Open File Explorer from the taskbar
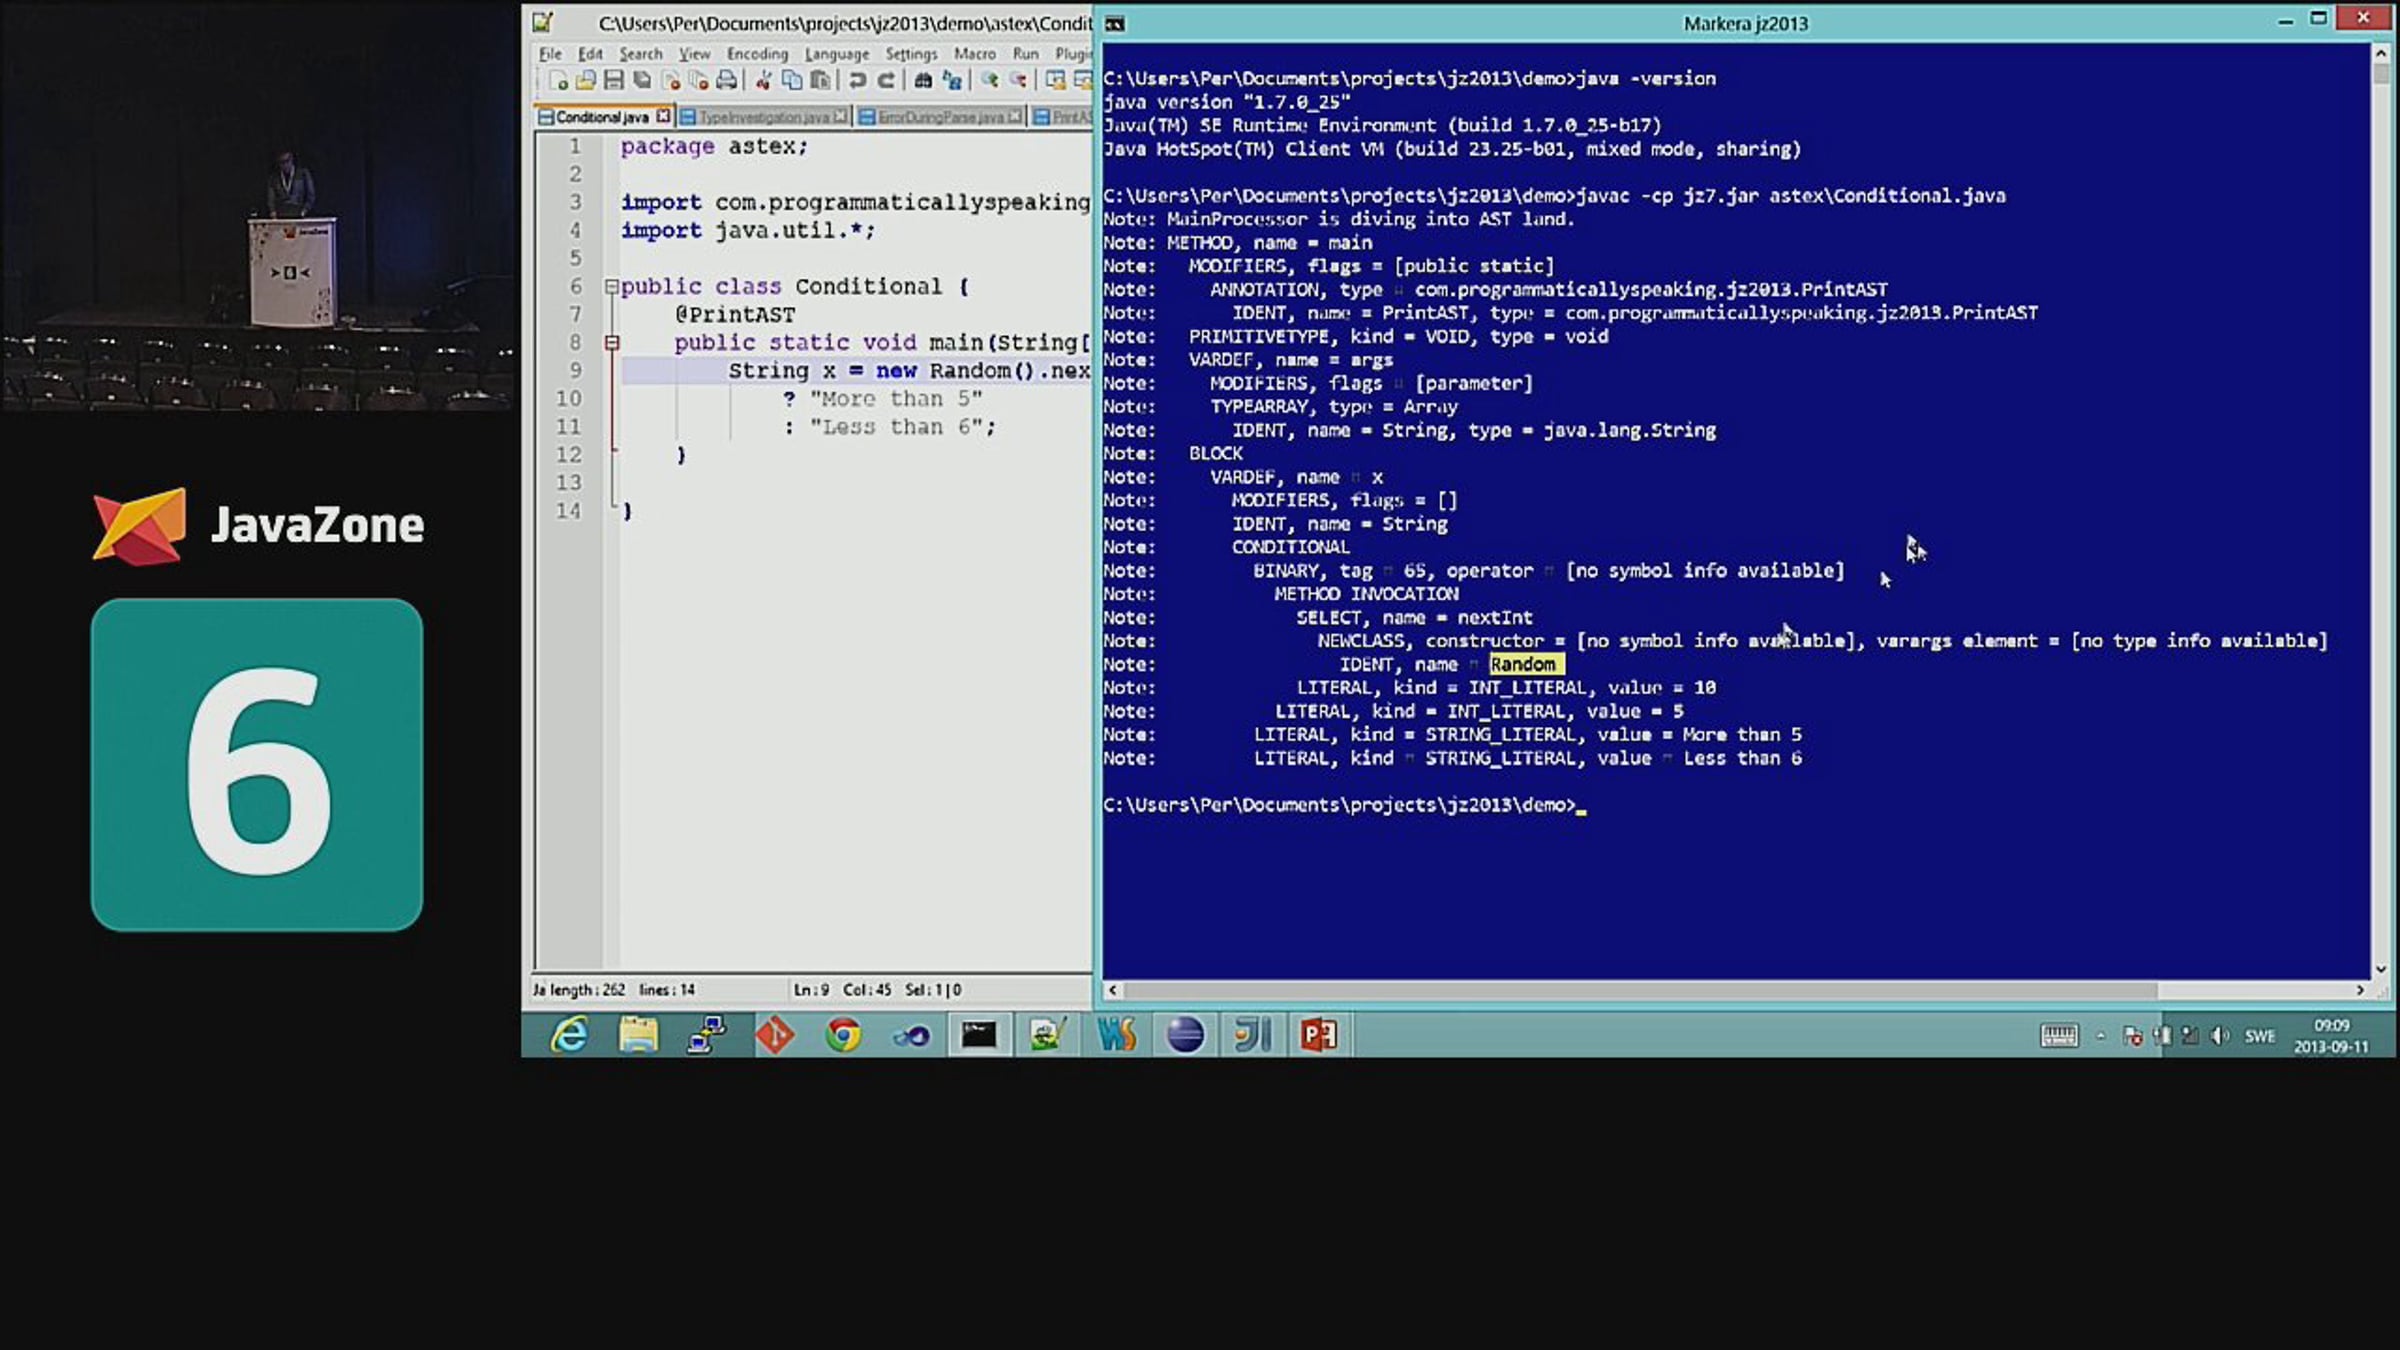Screen dimensions: 2400x1350 (638, 1035)
